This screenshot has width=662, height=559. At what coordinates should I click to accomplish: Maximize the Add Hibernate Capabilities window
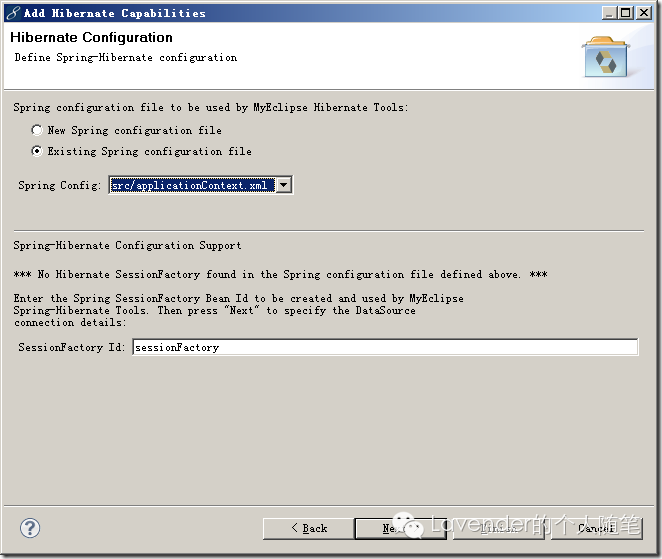tap(626, 13)
